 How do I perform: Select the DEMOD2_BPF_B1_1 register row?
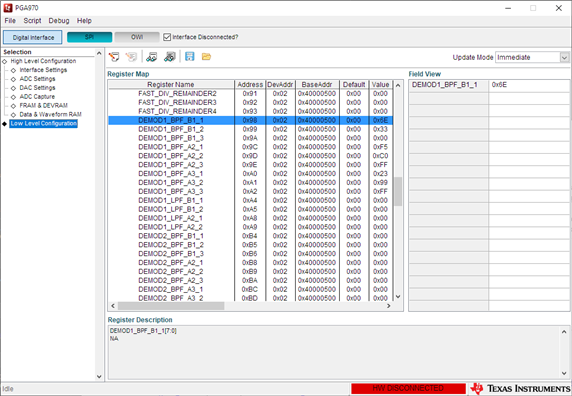click(250, 236)
